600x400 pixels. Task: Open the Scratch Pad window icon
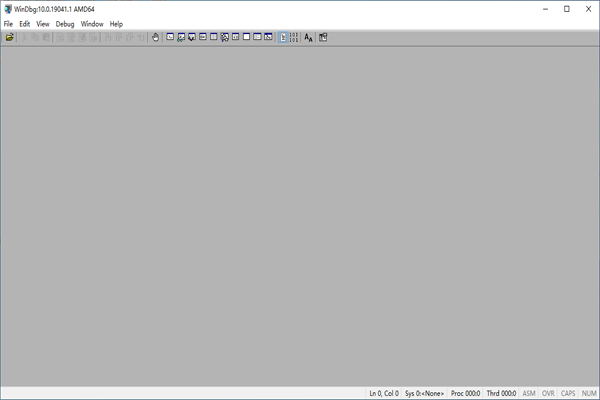point(247,37)
